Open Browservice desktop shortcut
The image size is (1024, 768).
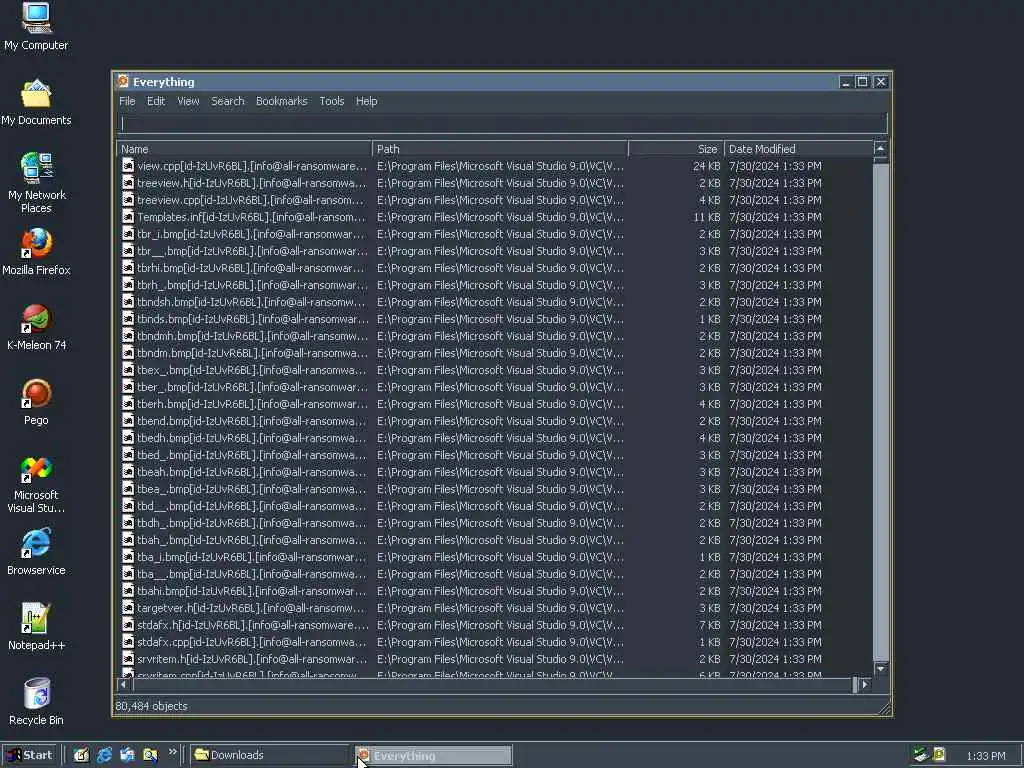point(36,552)
